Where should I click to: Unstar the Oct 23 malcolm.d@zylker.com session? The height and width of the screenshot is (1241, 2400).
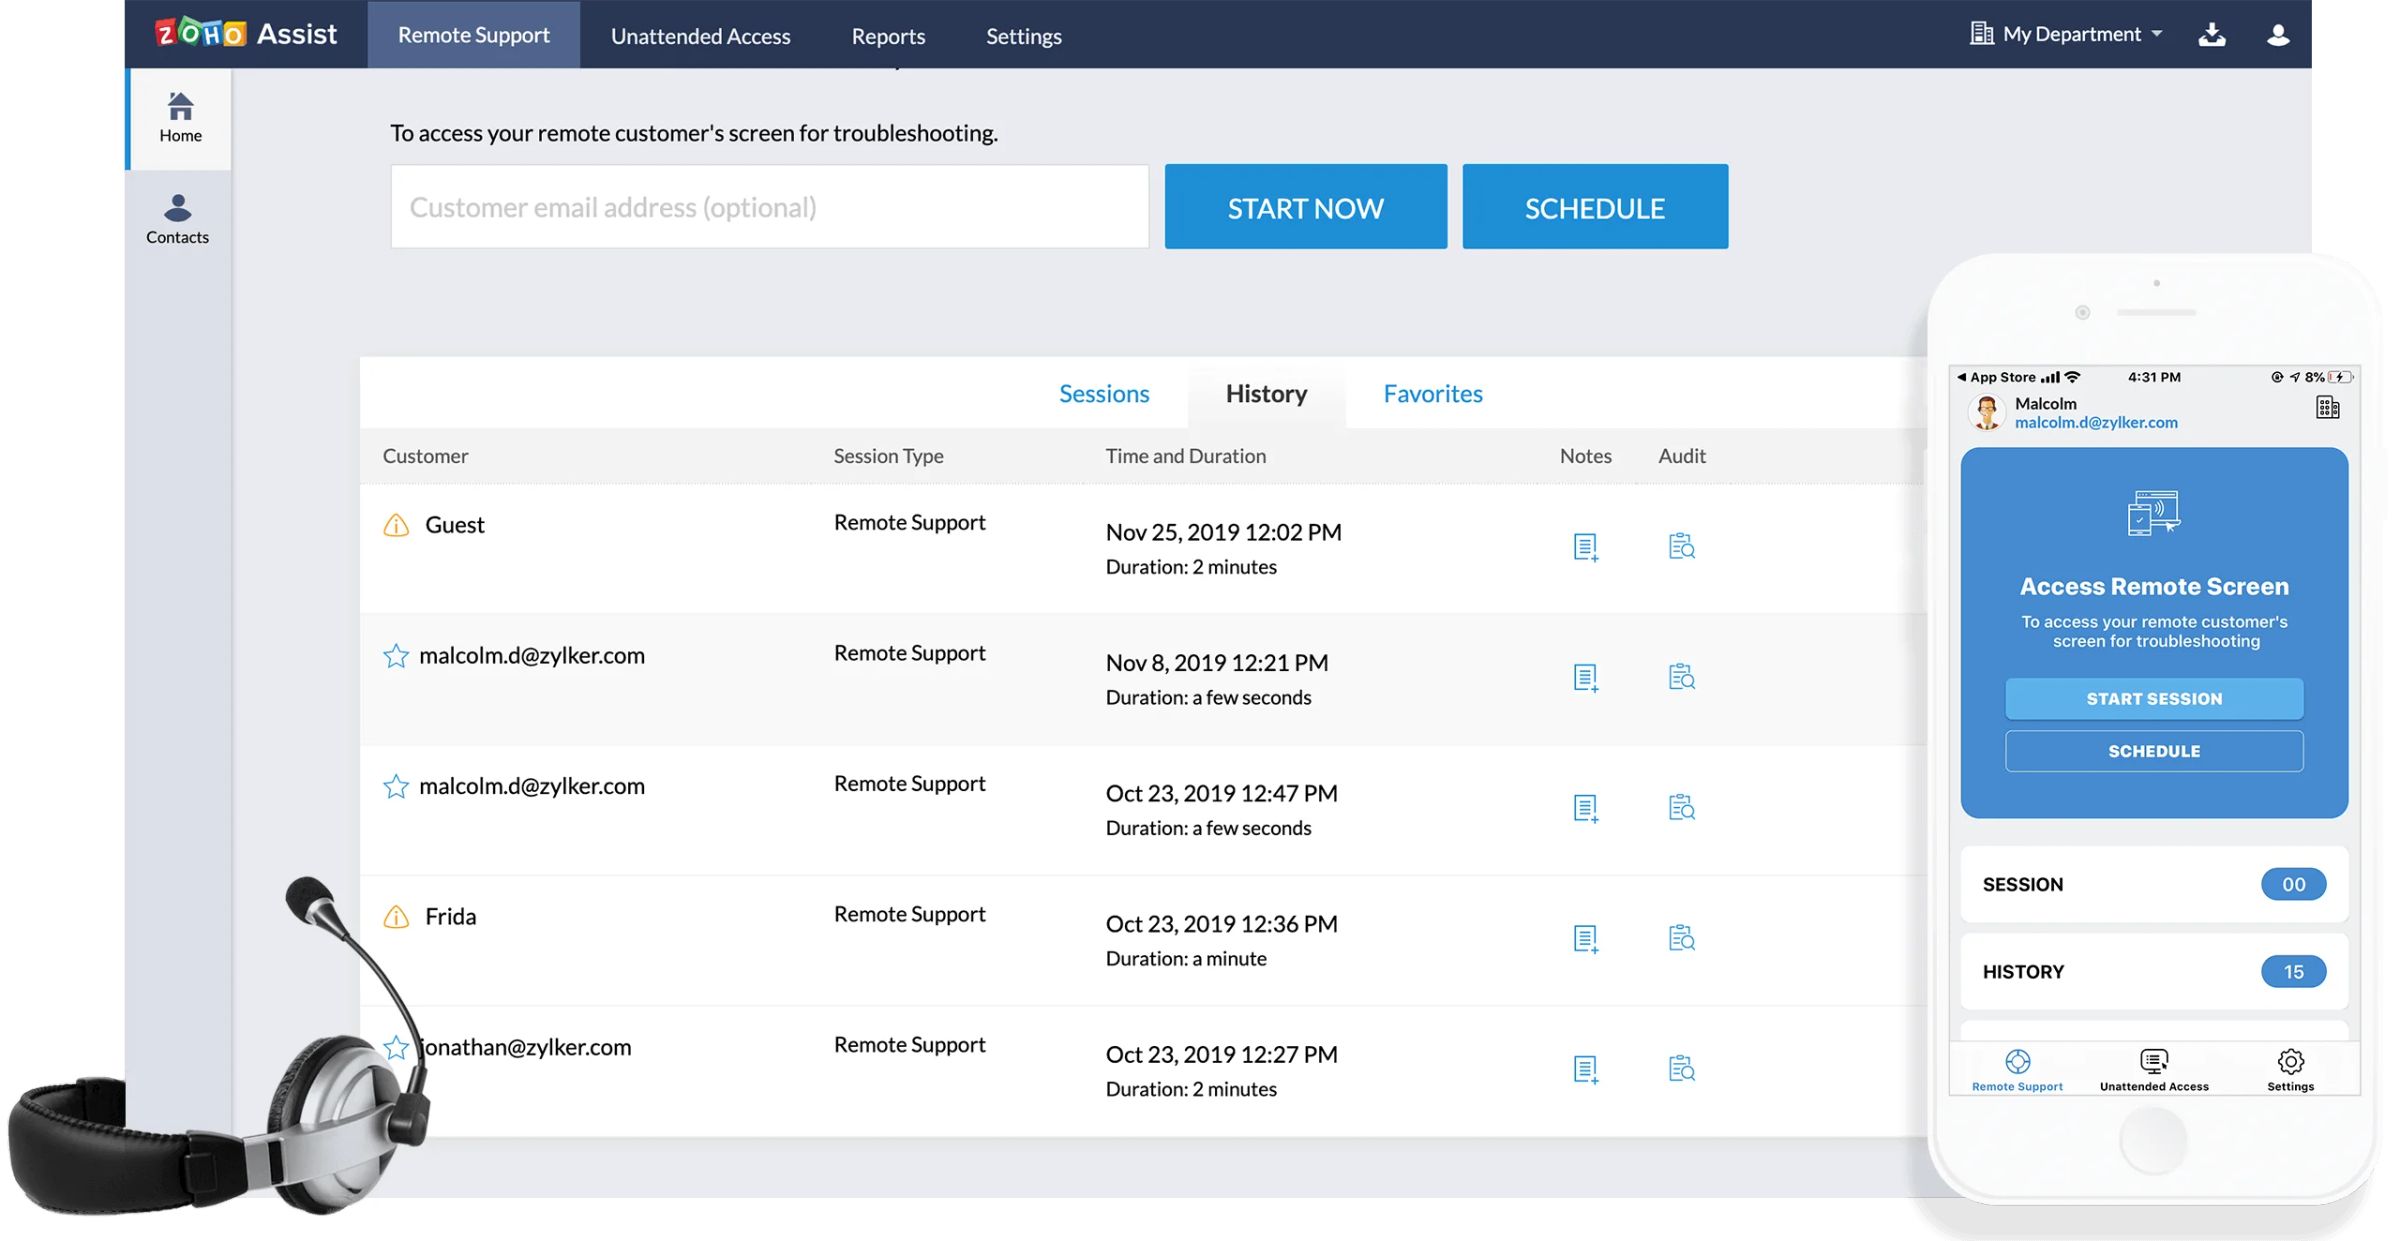pyautogui.click(x=396, y=787)
